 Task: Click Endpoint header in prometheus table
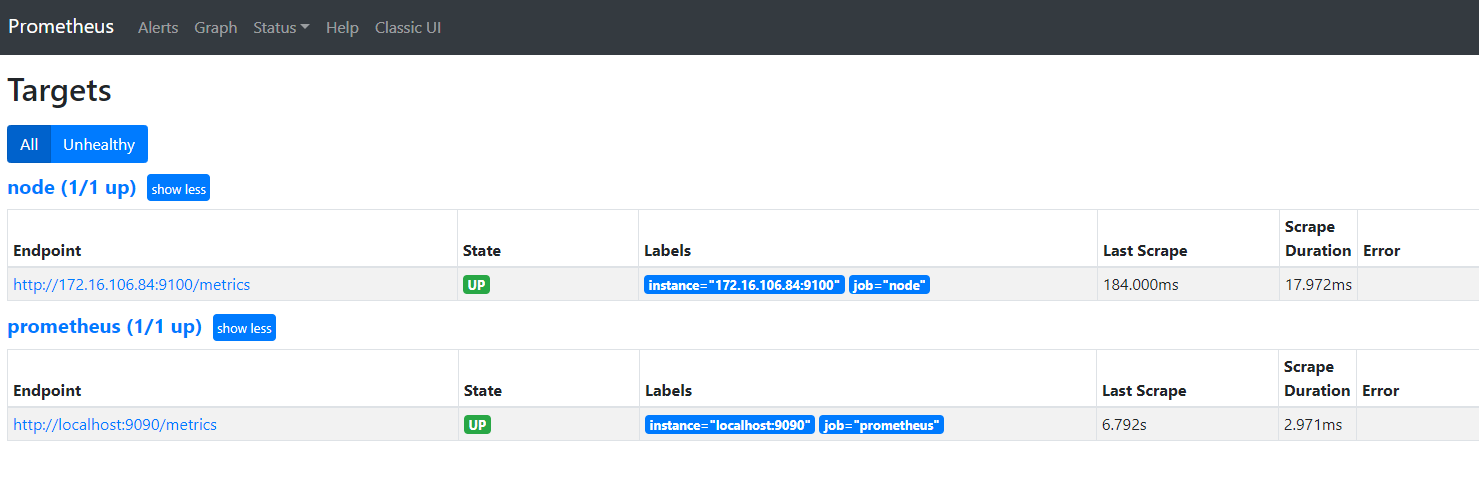47,391
